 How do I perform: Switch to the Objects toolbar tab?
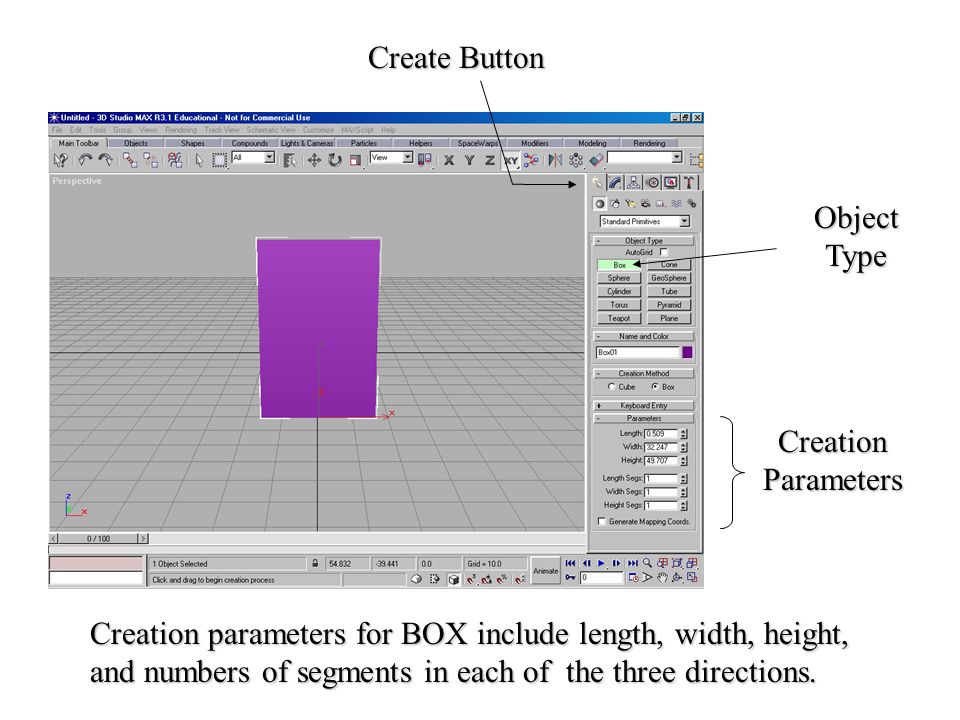click(135, 143)
